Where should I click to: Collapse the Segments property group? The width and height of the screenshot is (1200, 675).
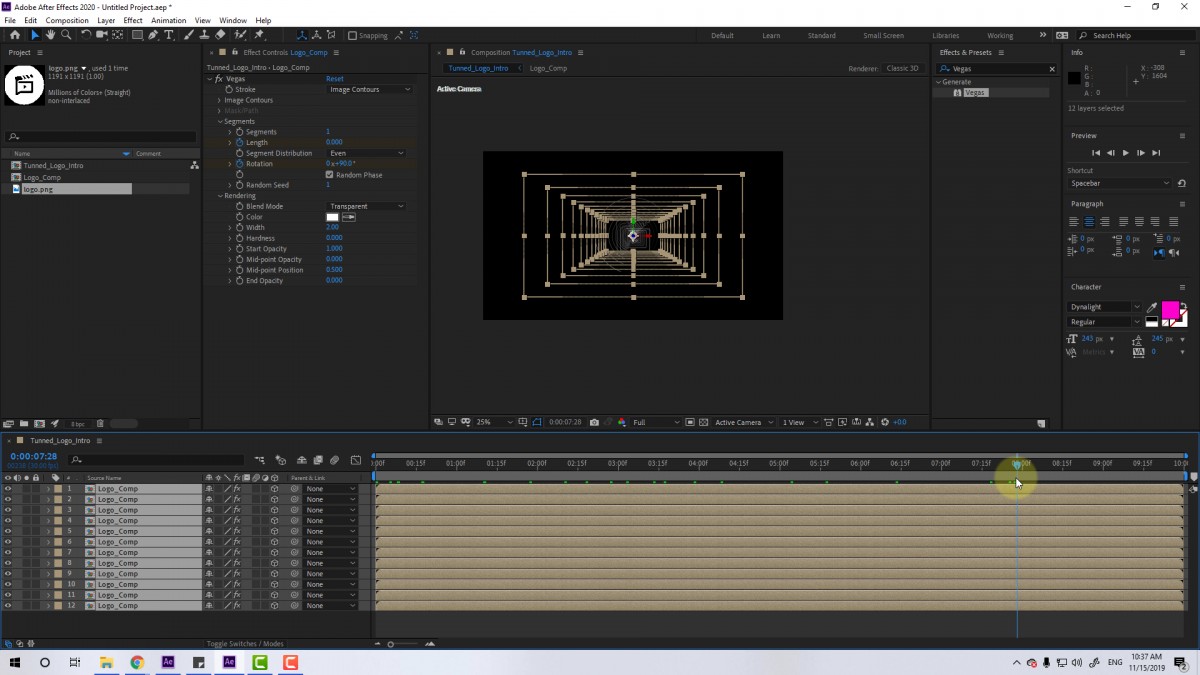pos(220,121)
